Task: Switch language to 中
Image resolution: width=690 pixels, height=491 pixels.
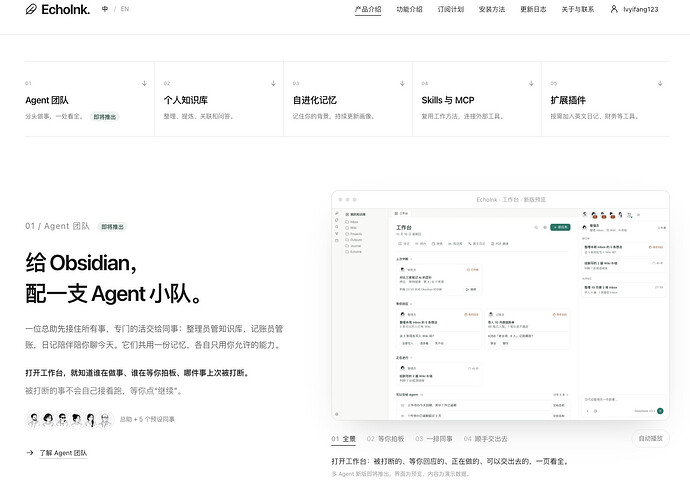Action: point(105,9)
